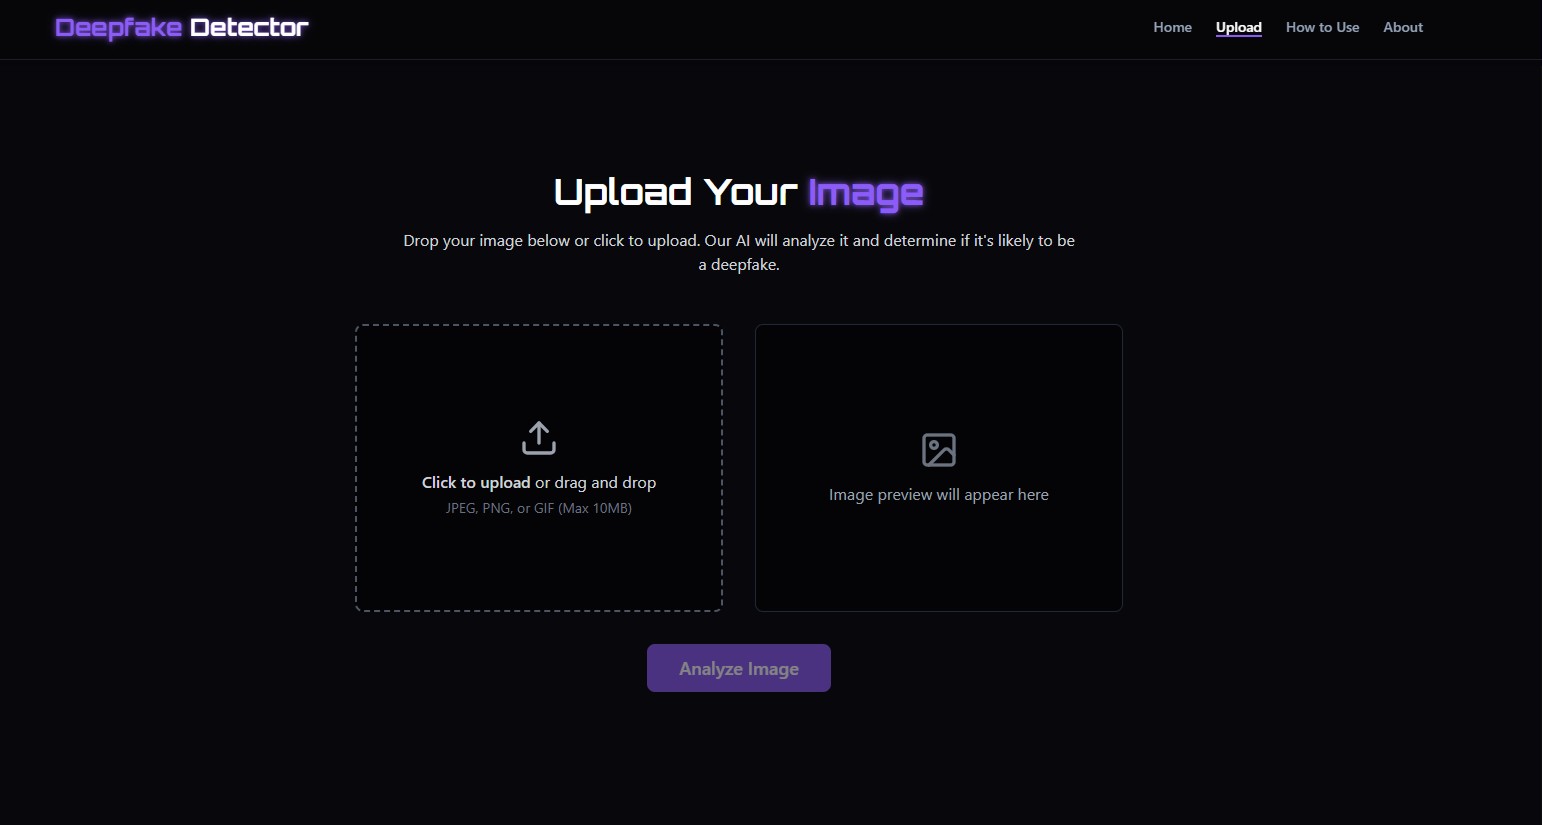Image resolution: width=1542 pixels, height=825 pixels.
Task: Click the purple Deepfake word in logo
Action: (x=119, y=28)
